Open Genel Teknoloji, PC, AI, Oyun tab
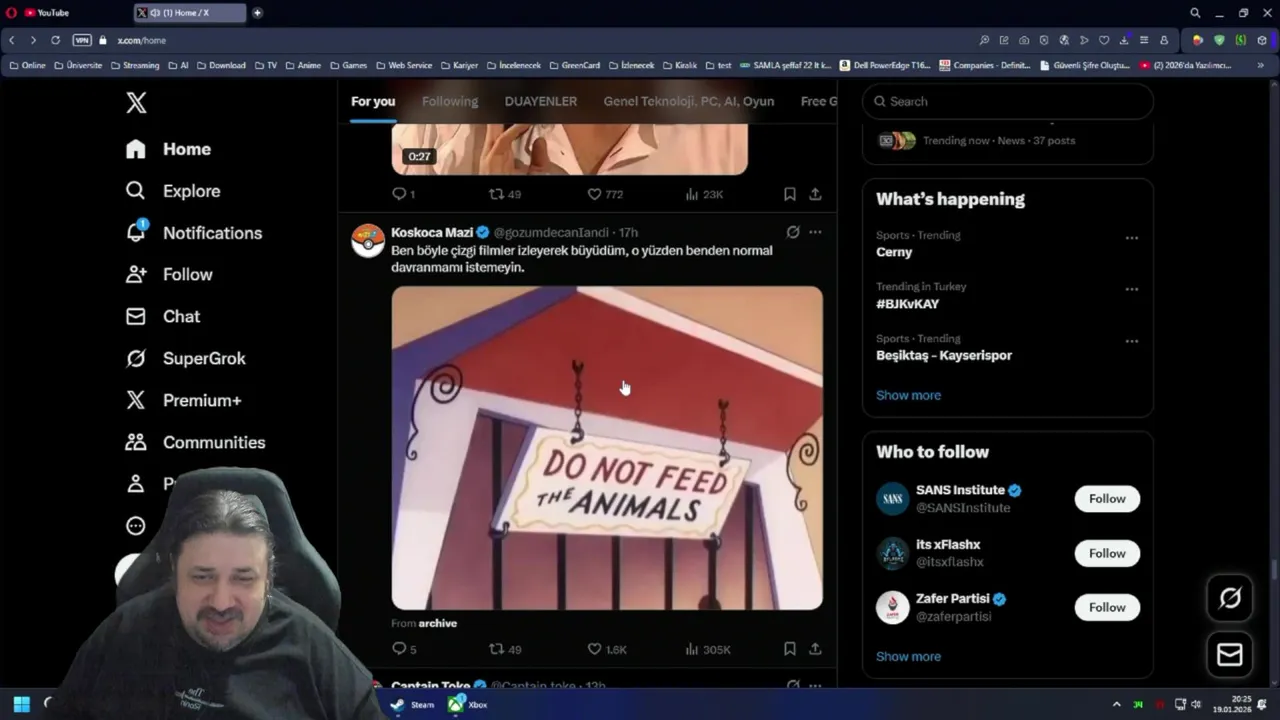The width and height of the screenshot is (1280, 720). (689, 101)
